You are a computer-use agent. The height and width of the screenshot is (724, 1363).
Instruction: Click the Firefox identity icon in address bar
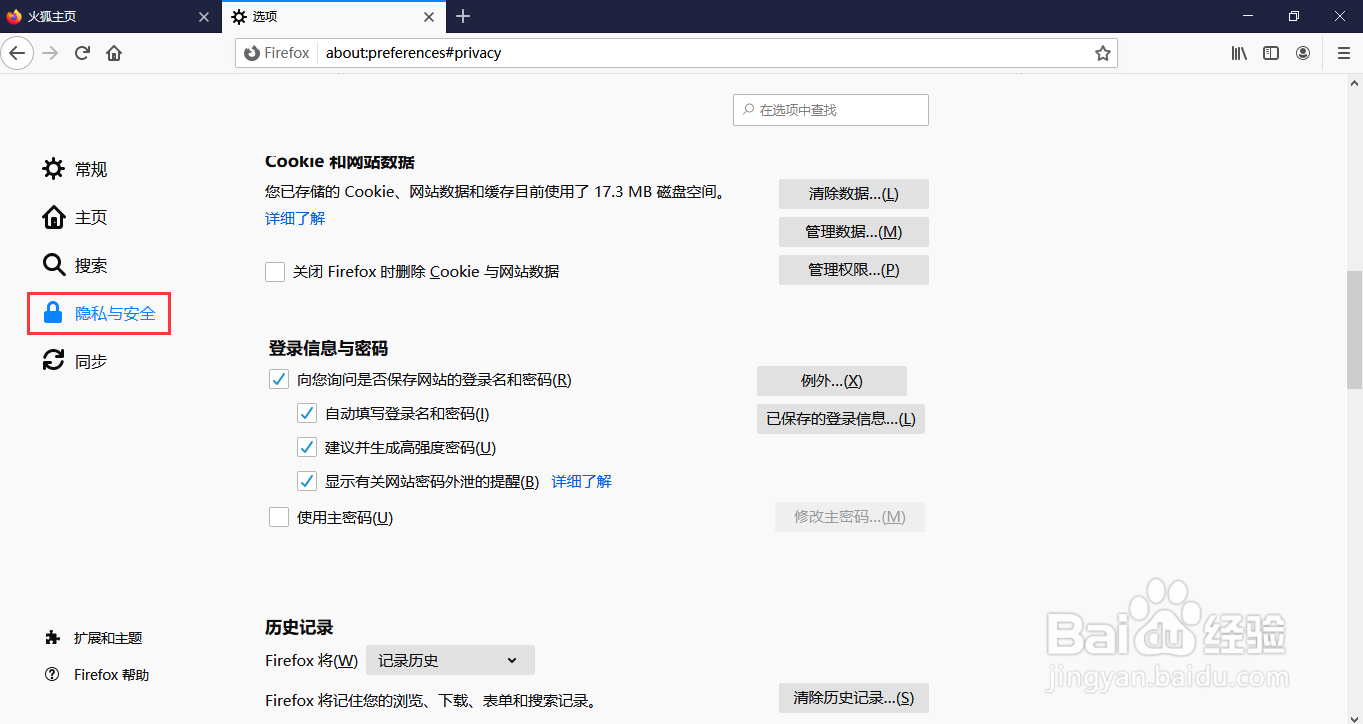252,53
